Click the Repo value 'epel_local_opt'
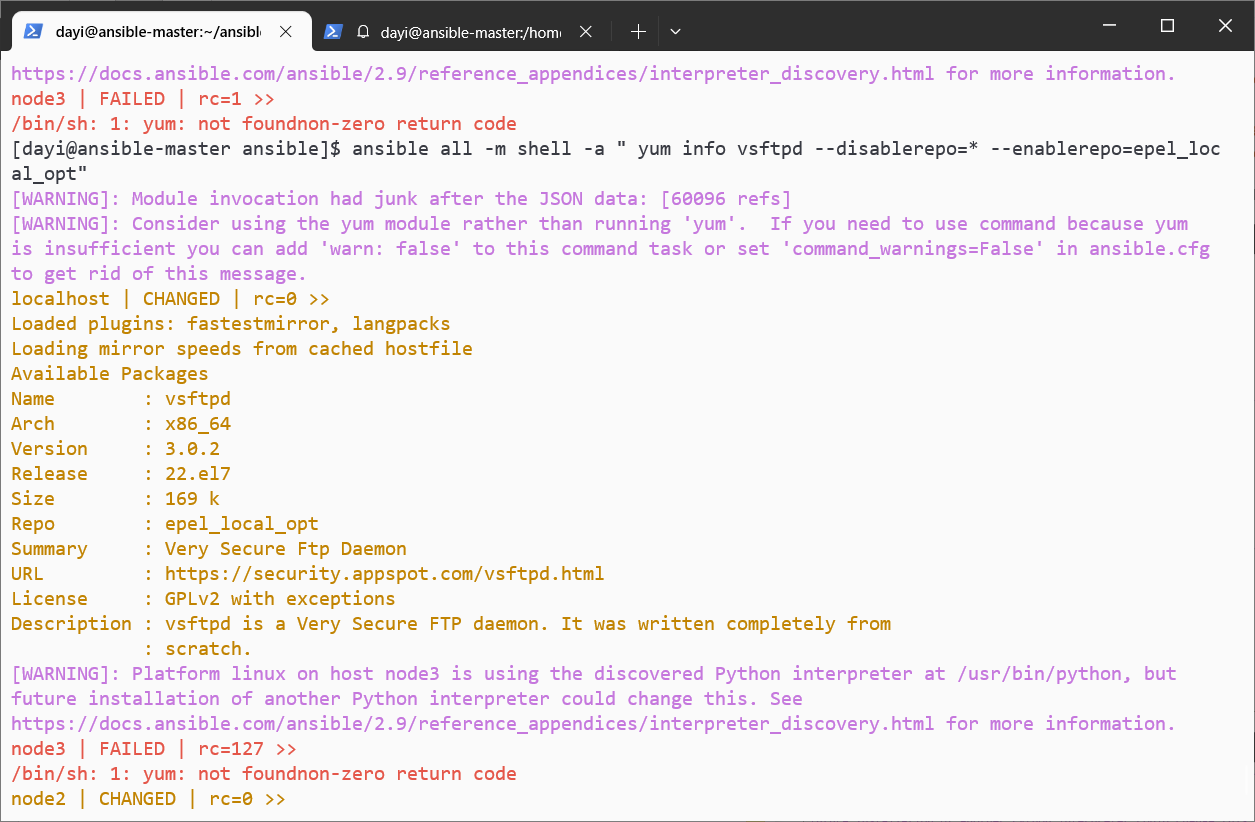 coord(242,524)
